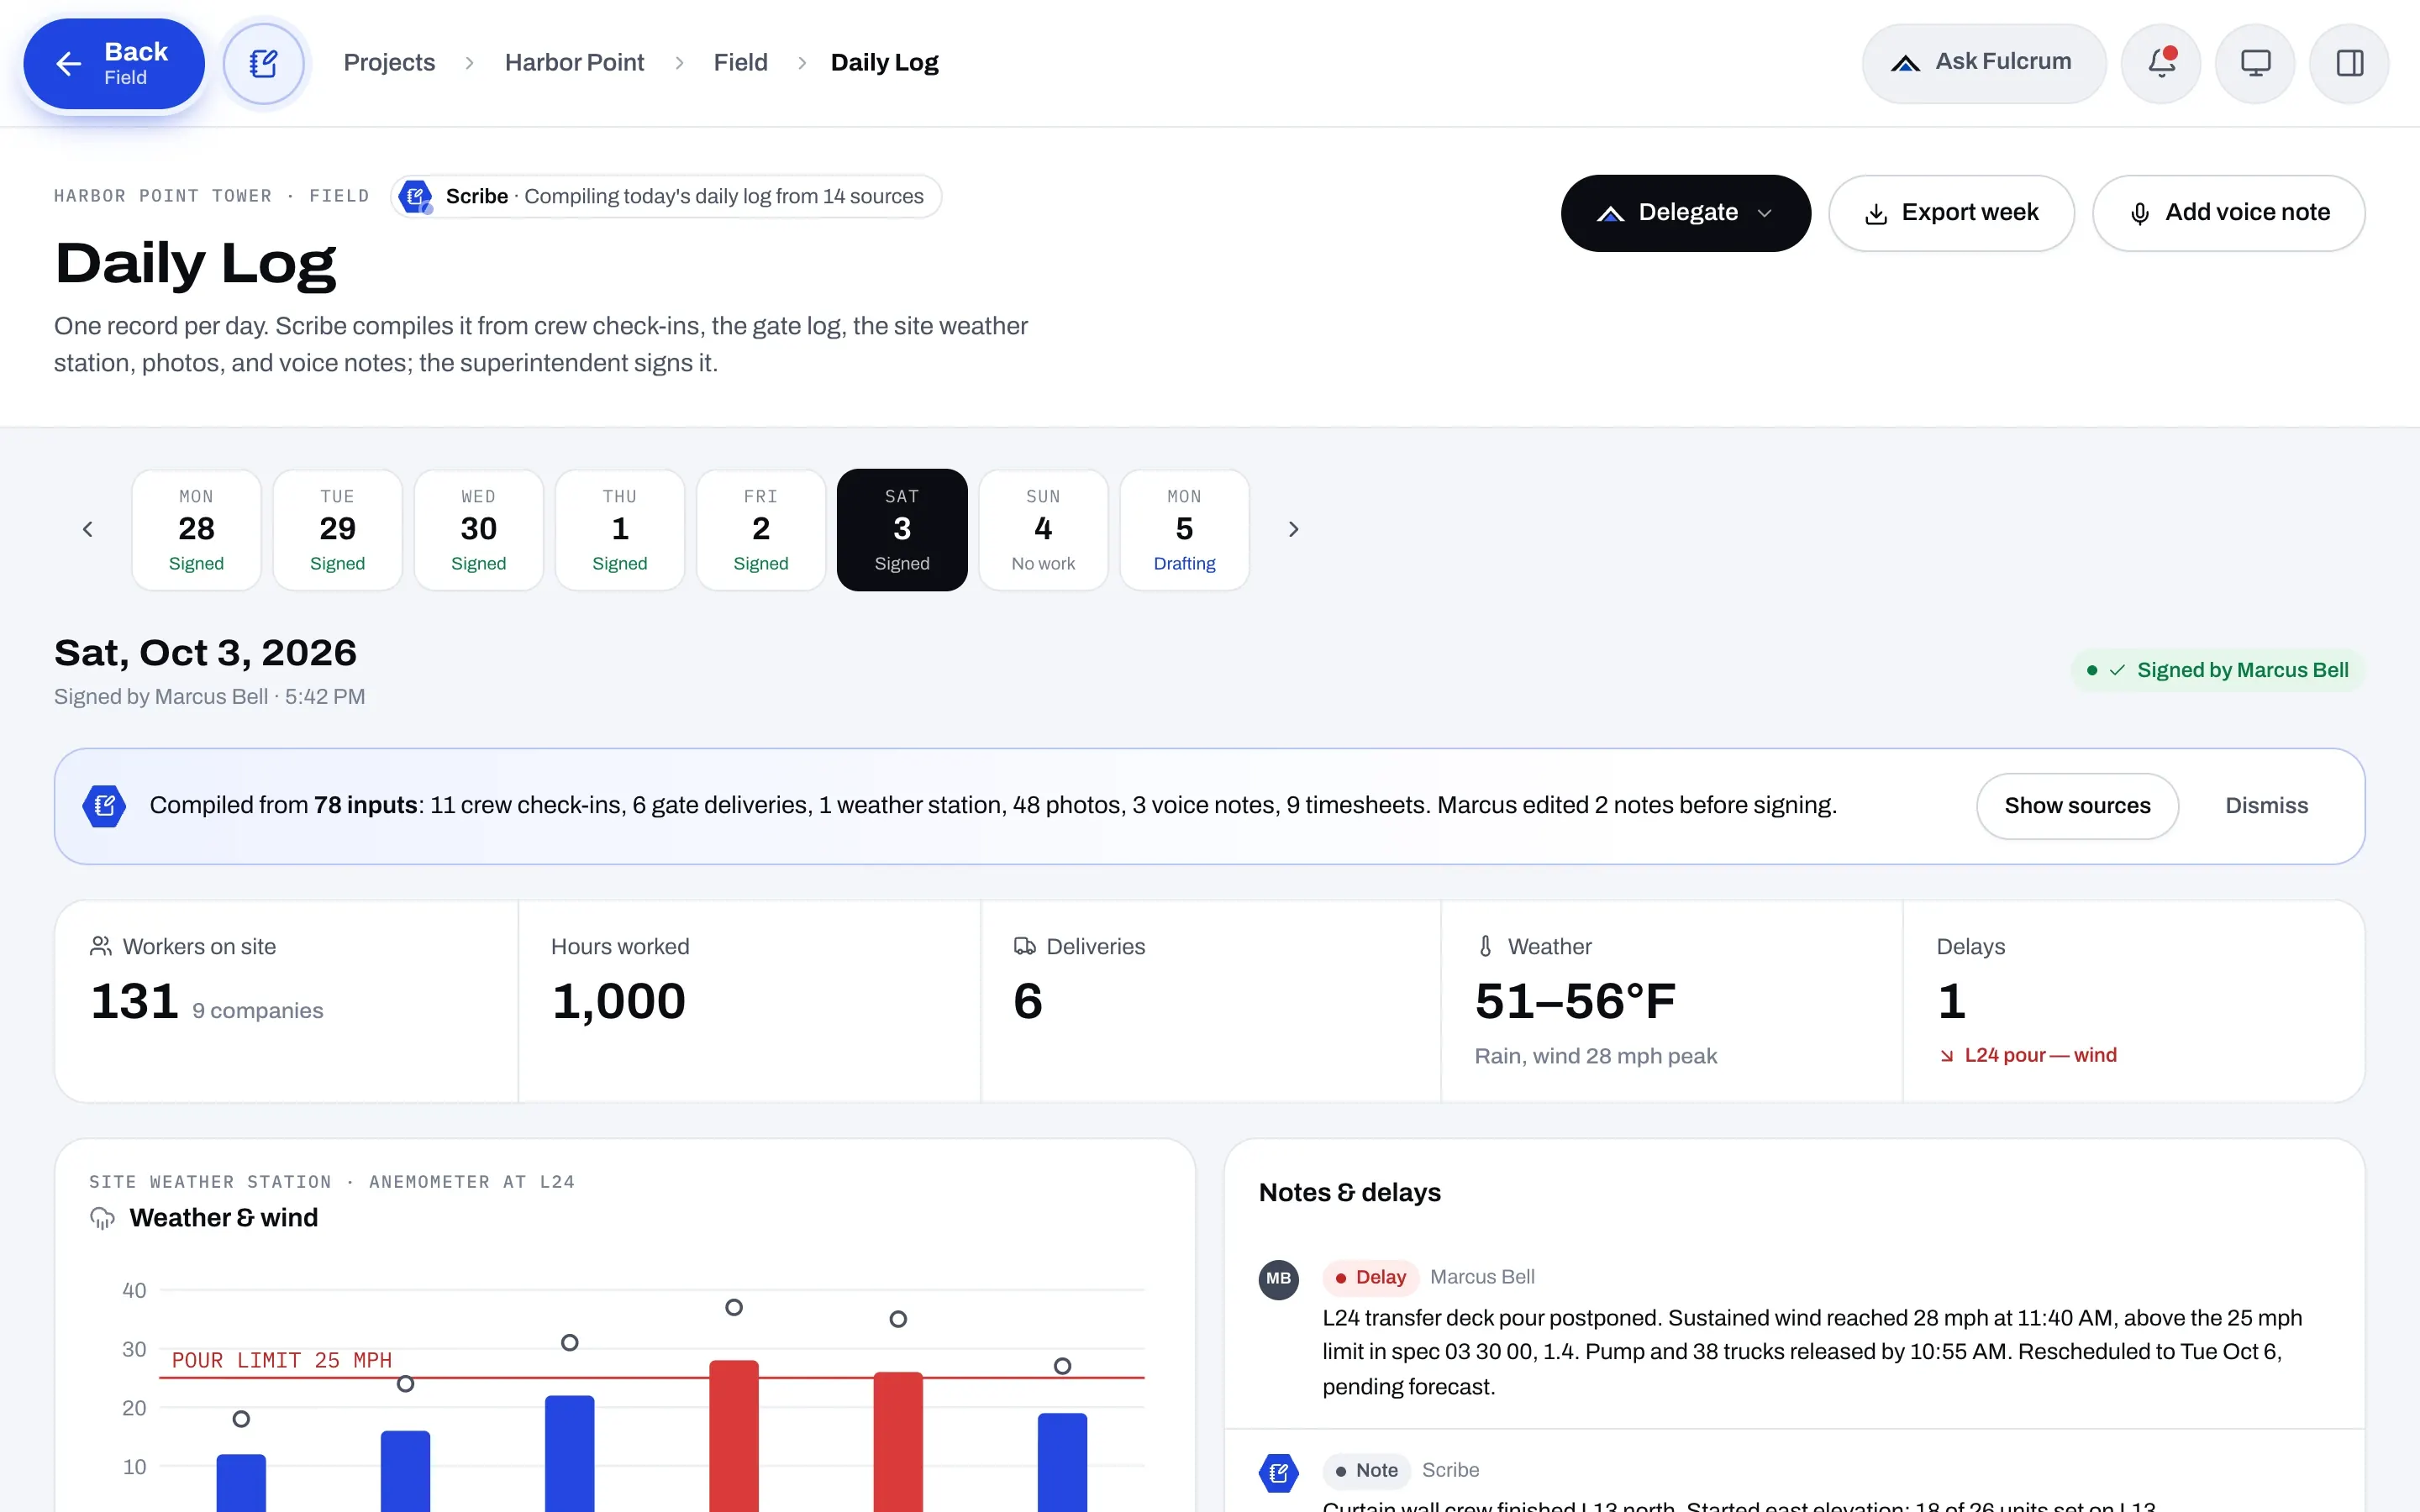This screenshot has height=1512, width=2420.
Task: Select Mon 5 Drafting day
Action: point(1184,530)
